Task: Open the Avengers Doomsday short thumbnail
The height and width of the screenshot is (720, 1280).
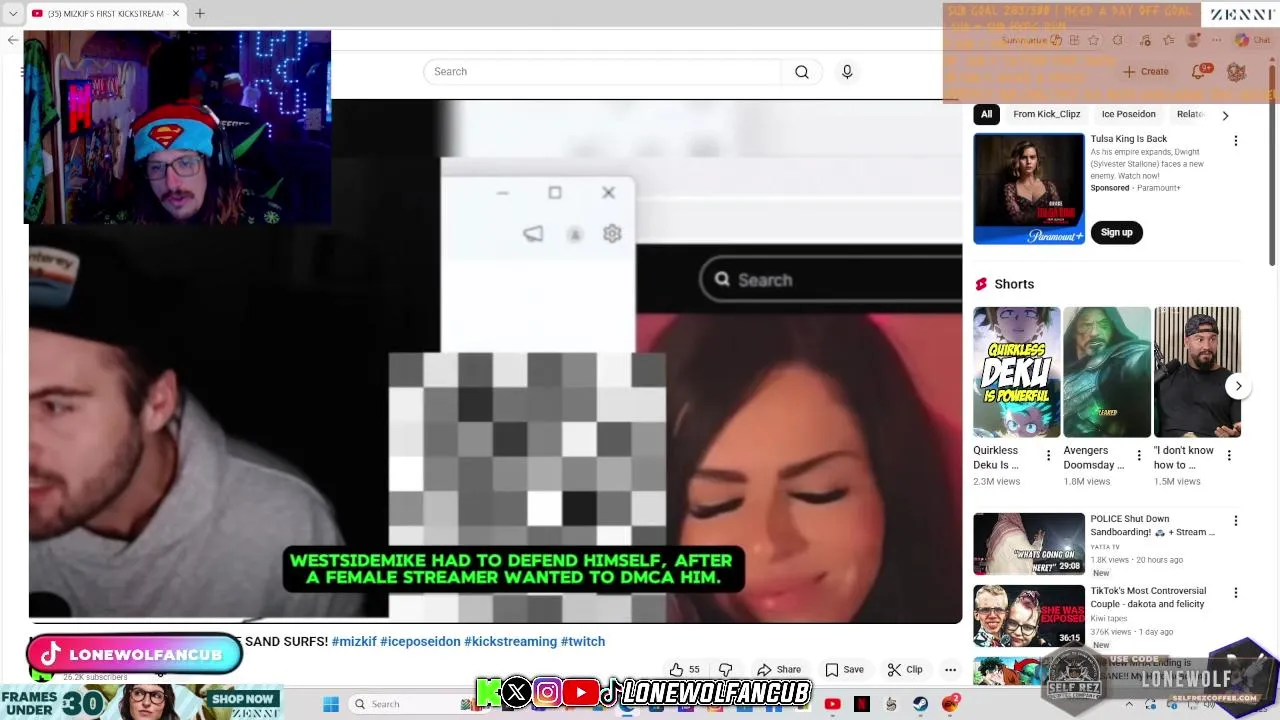Action: click(1107, 372)
